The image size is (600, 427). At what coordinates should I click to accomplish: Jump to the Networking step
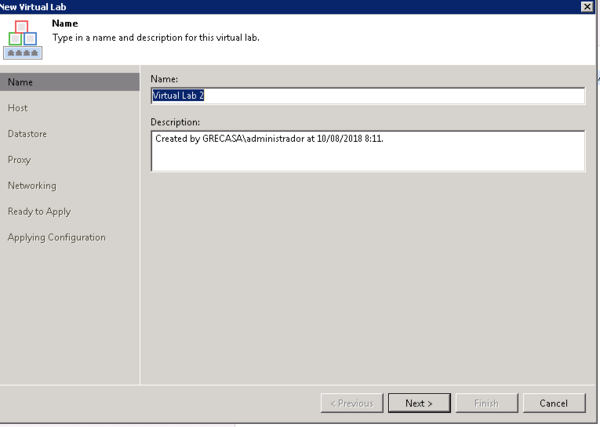(32, 186)
